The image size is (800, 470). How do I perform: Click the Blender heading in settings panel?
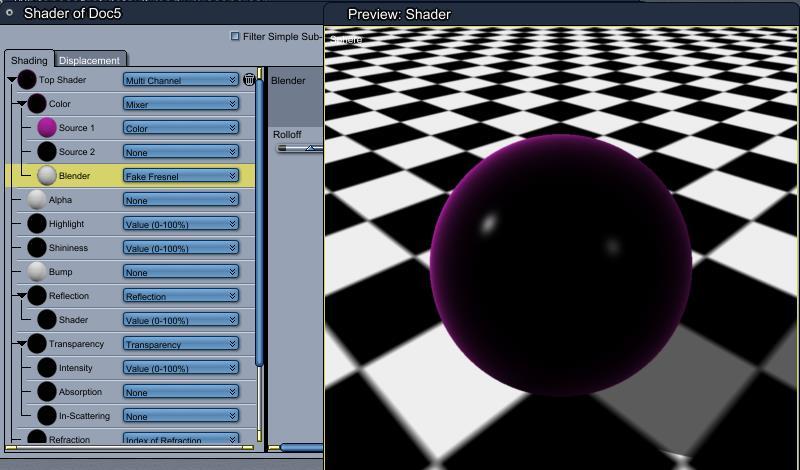[288, 81]
